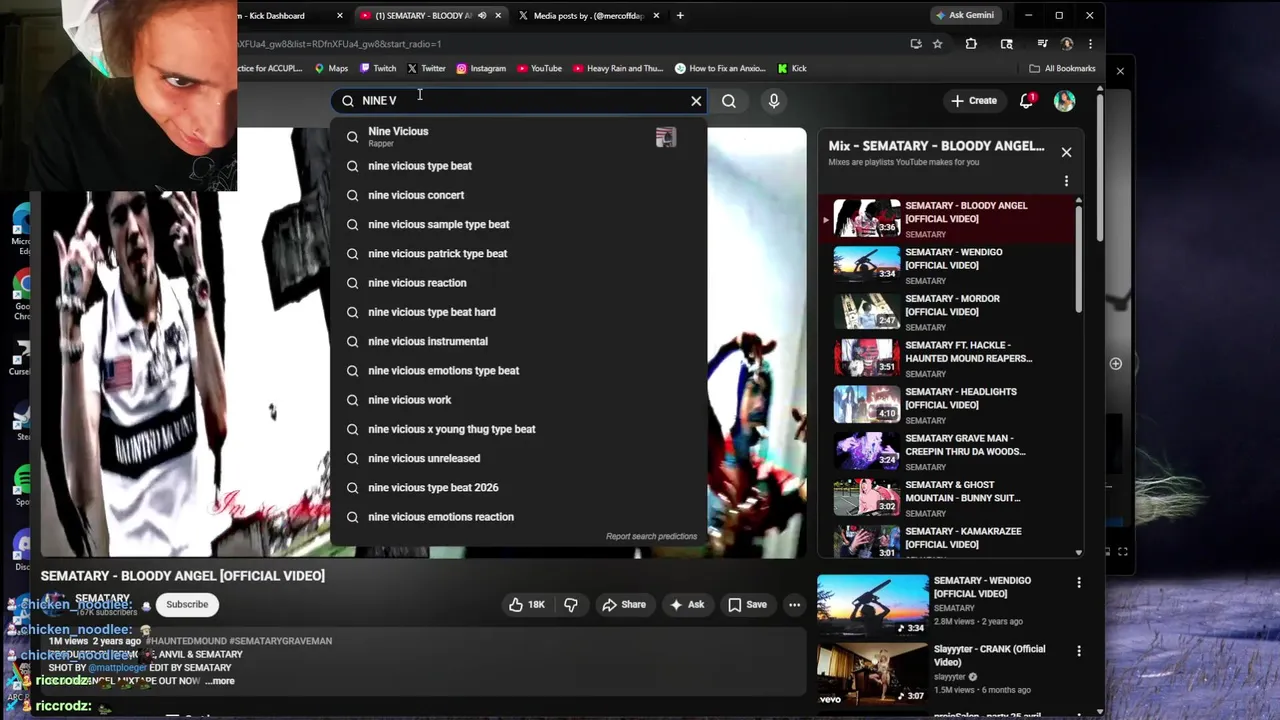Choose suggestion nine vicious patrick type beat
Viewport: 1280px width, 720px height.
518,253
